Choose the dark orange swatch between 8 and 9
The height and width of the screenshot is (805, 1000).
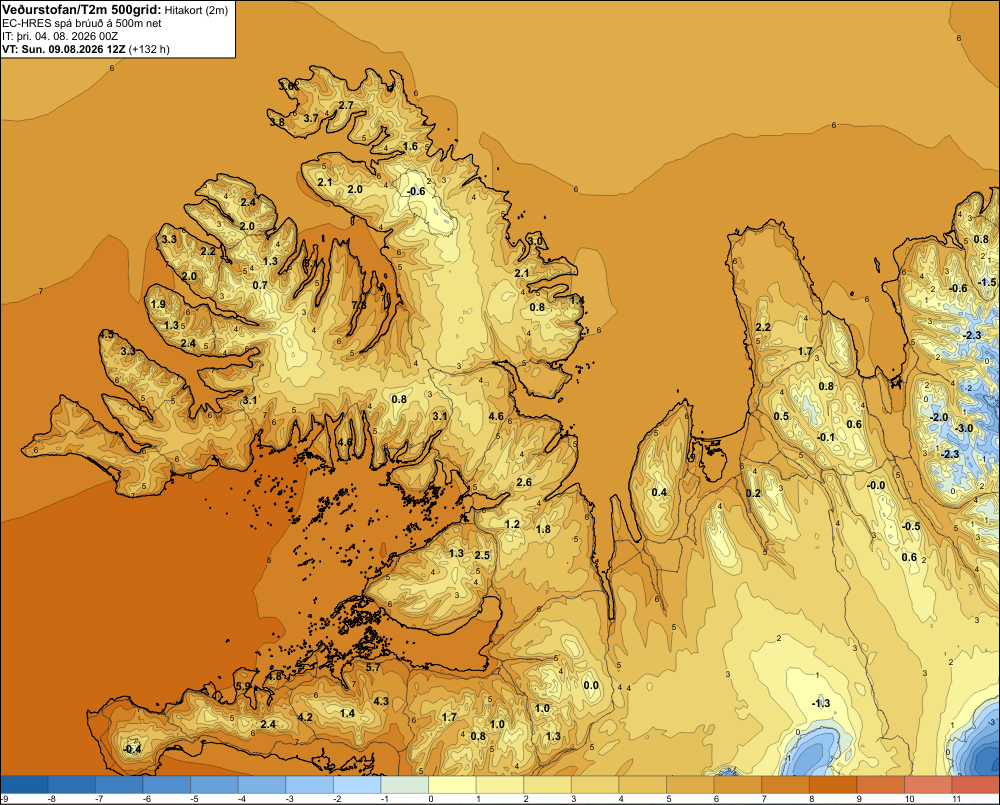(x=834, y=784)
